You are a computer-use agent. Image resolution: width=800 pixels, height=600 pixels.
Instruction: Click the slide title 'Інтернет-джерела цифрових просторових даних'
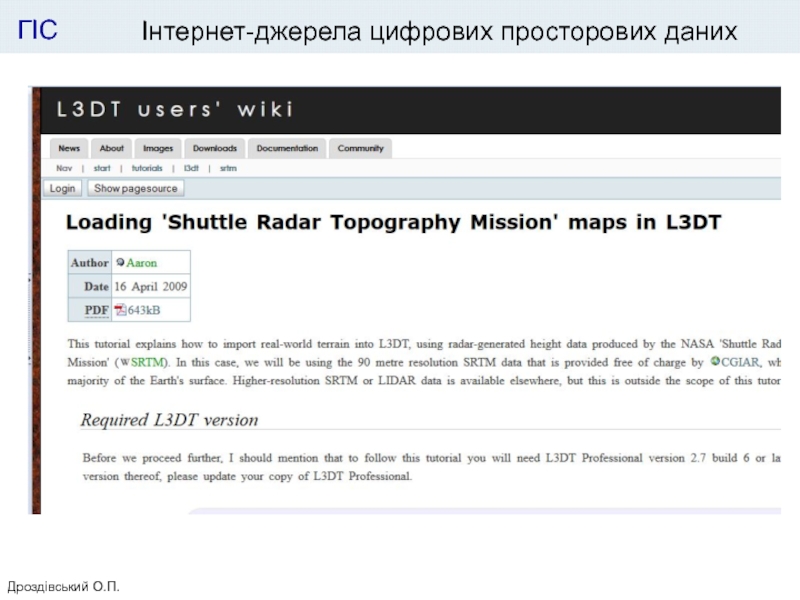pyautogui.click(x=439, y=31)
